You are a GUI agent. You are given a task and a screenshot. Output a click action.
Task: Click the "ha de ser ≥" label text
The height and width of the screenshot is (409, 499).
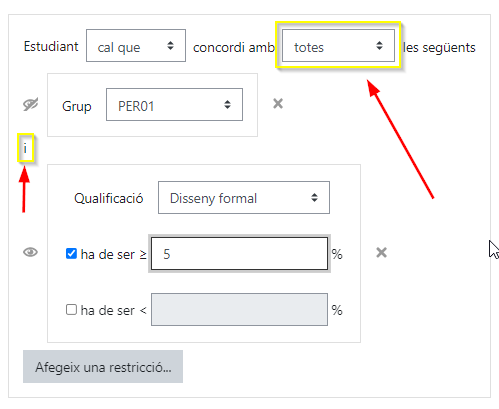point(114,255)
